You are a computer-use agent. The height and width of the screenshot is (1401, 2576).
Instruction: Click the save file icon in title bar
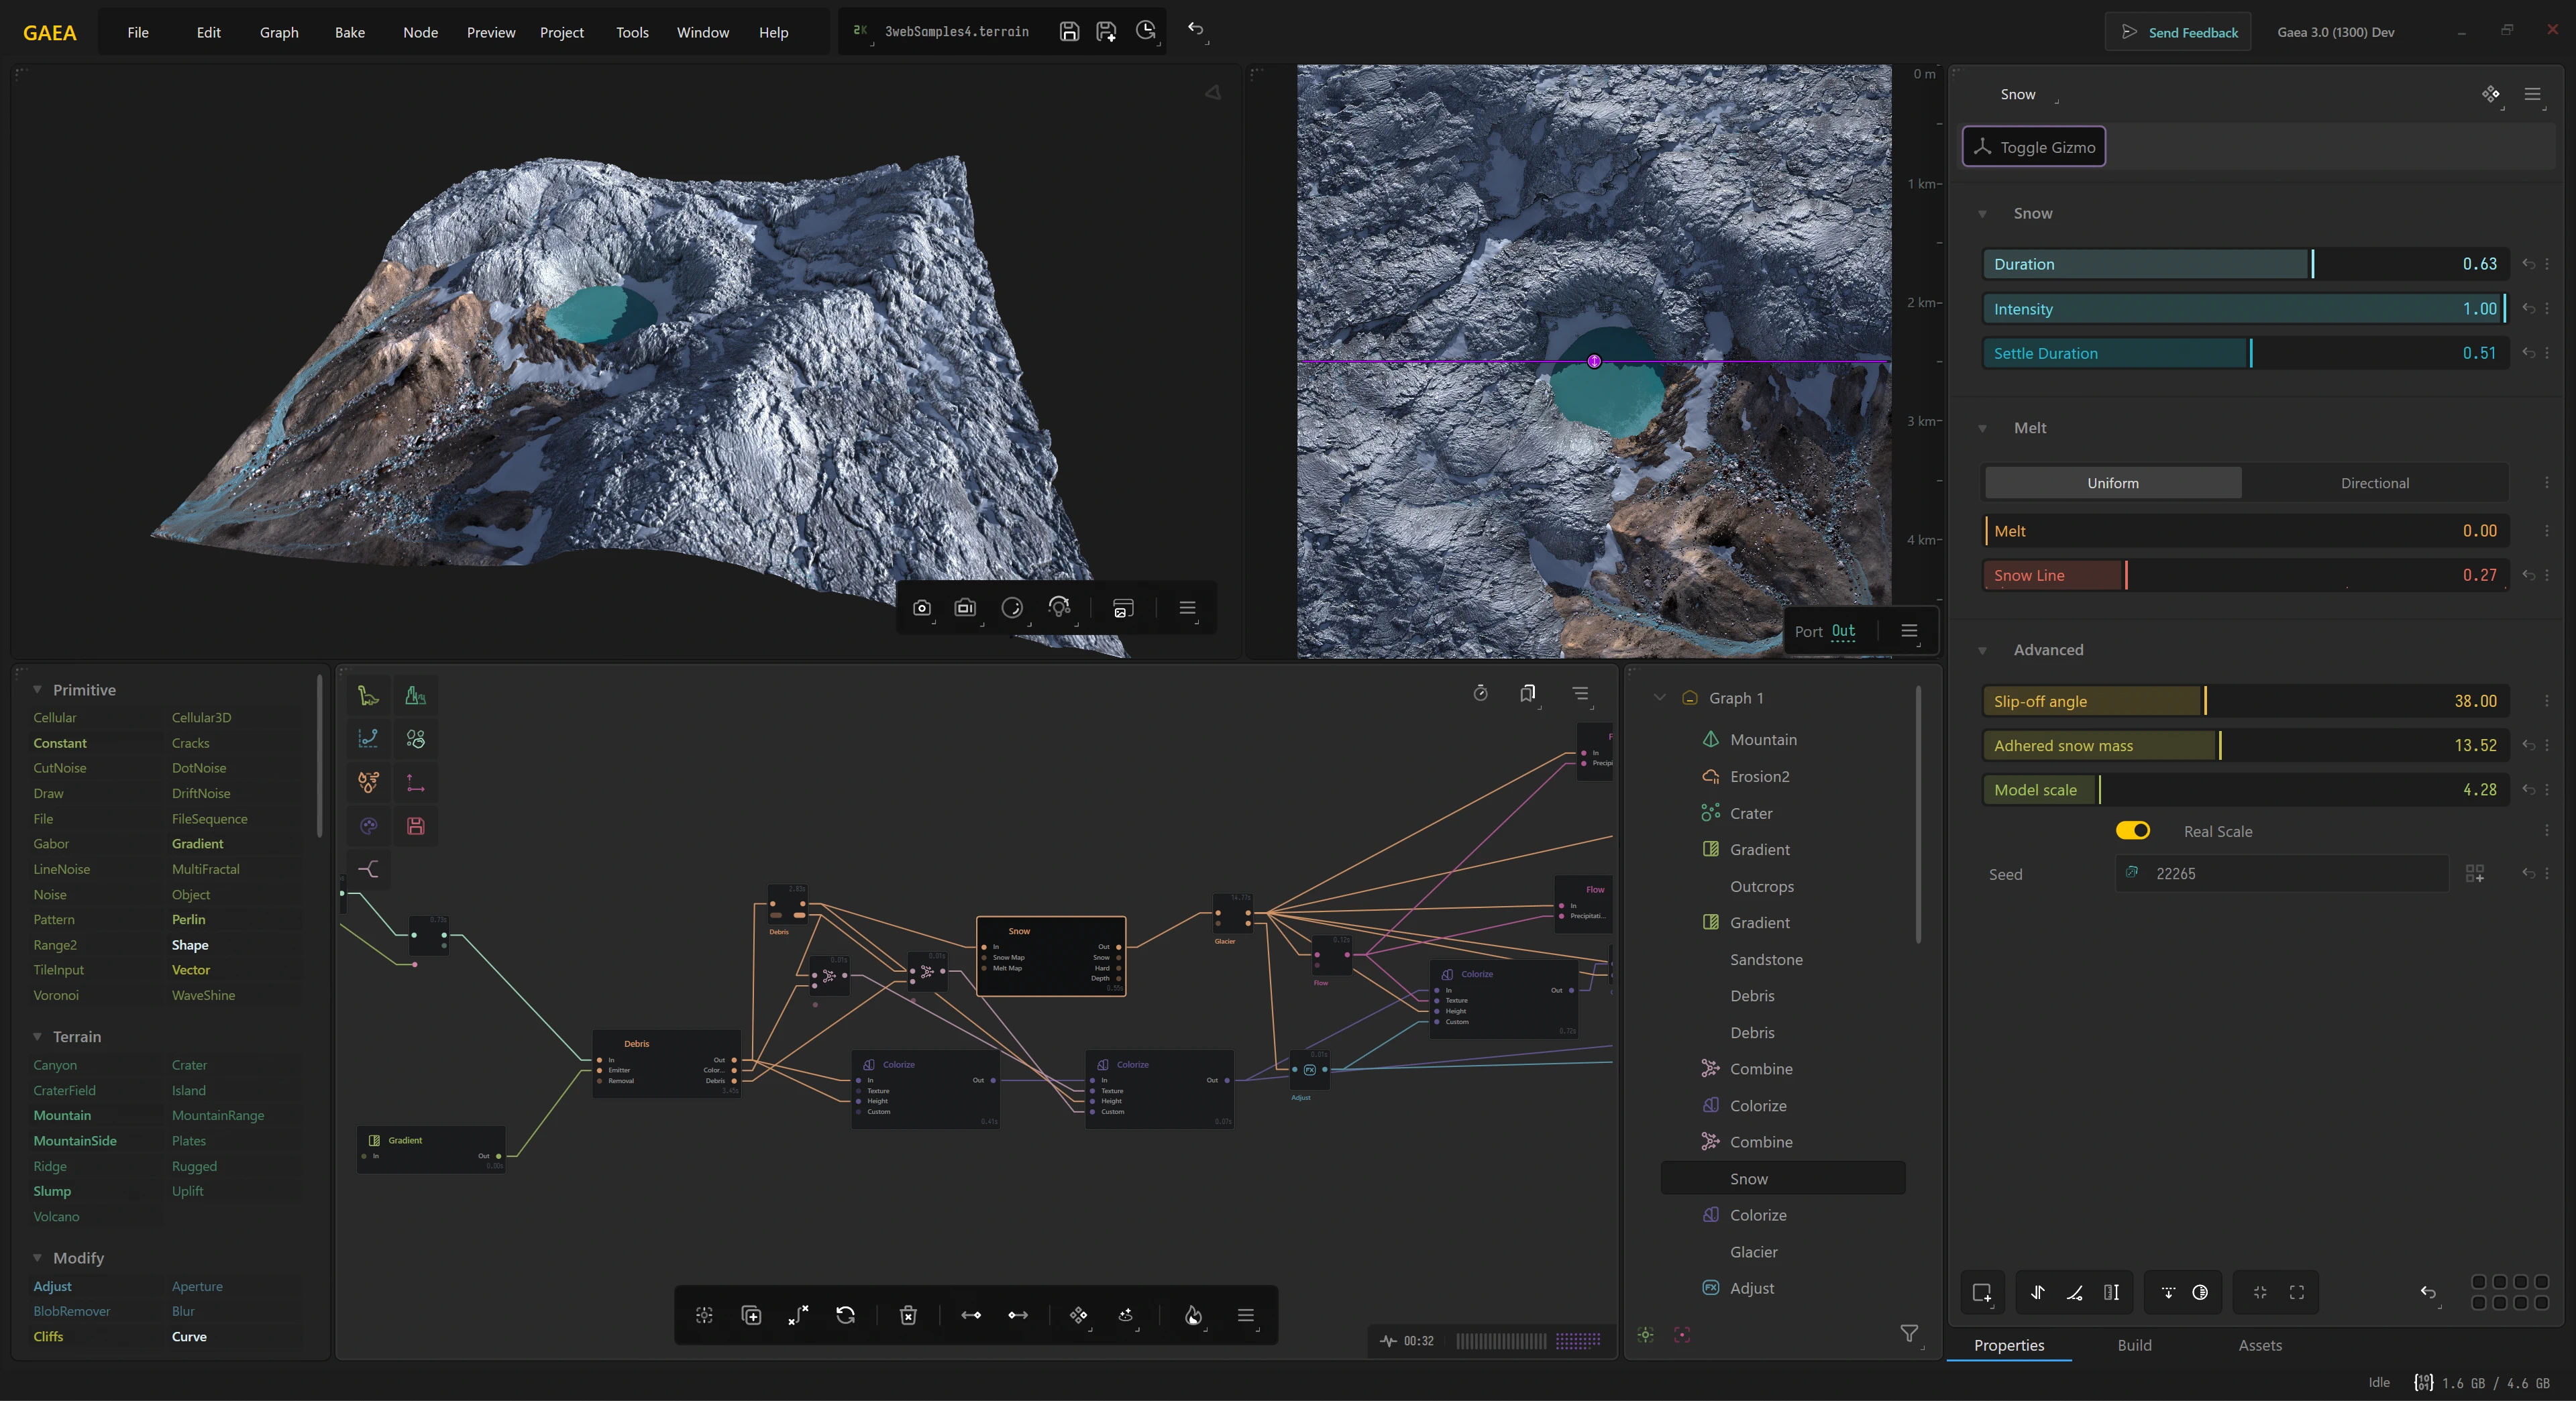tap(1069, 32)
